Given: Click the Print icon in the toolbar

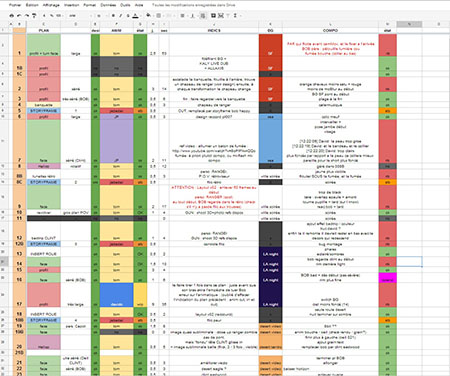Looking at the screenshot, I should click(12, 16).
